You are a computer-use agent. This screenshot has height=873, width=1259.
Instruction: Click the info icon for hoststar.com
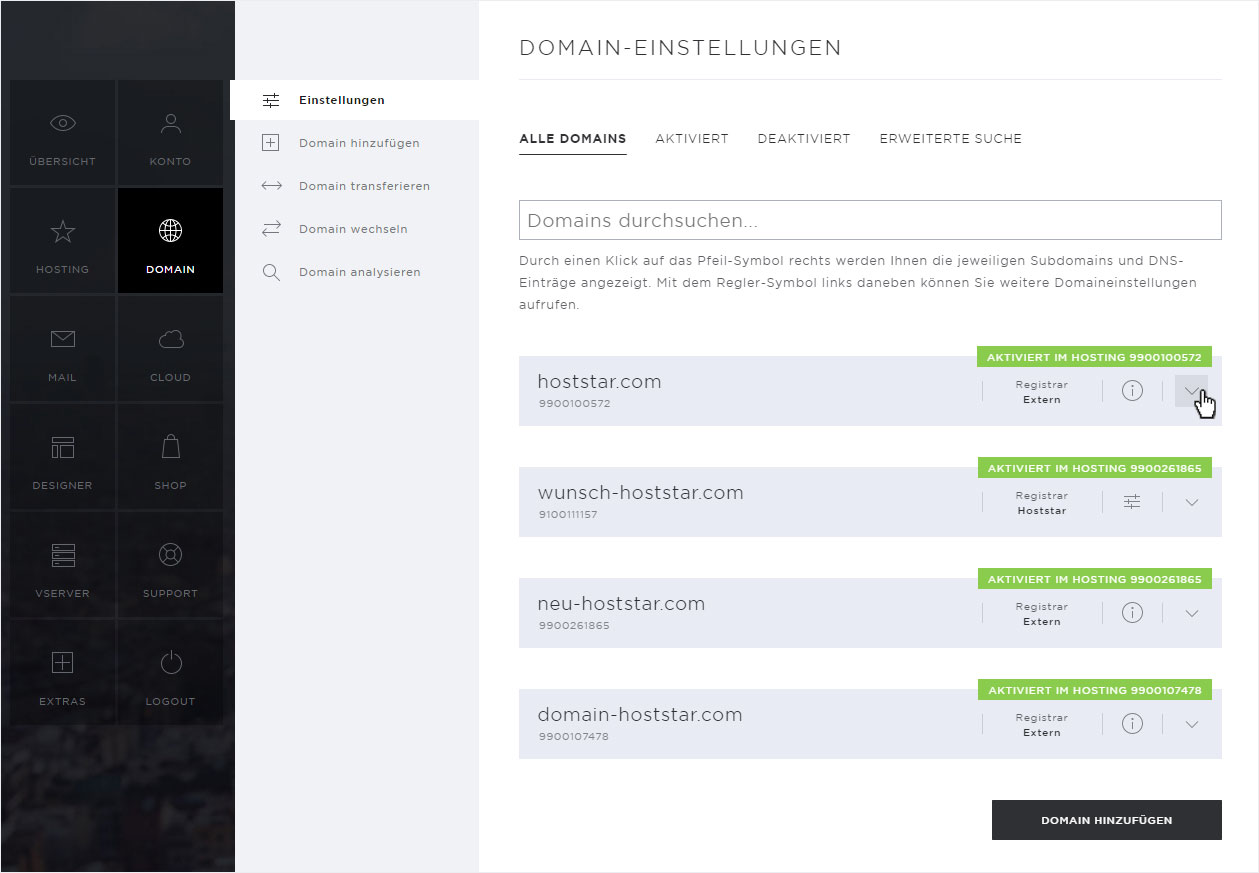pyautogui.click(x=1132, y=391)
